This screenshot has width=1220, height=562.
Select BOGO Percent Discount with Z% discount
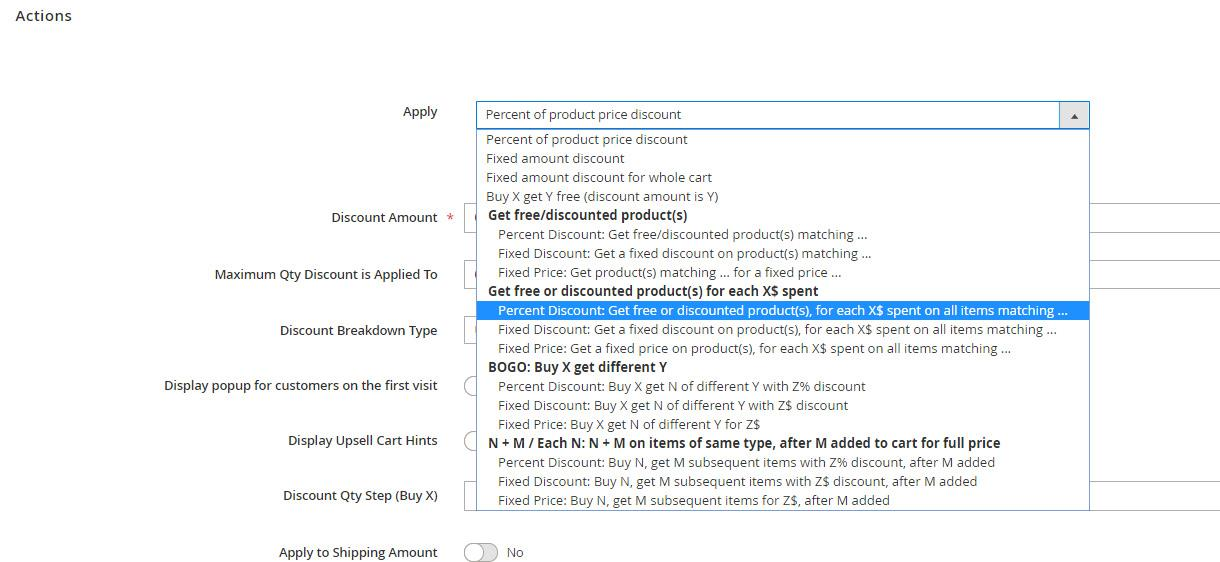(x=782, y=386)
